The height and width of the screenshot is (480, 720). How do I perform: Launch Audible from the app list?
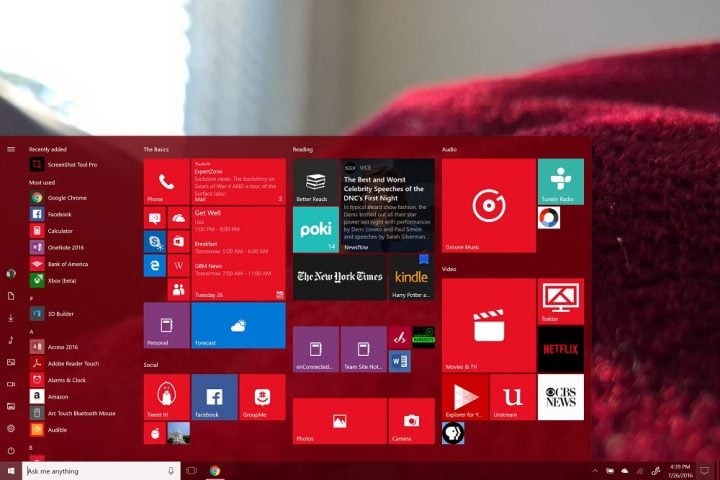pos(49,429)
